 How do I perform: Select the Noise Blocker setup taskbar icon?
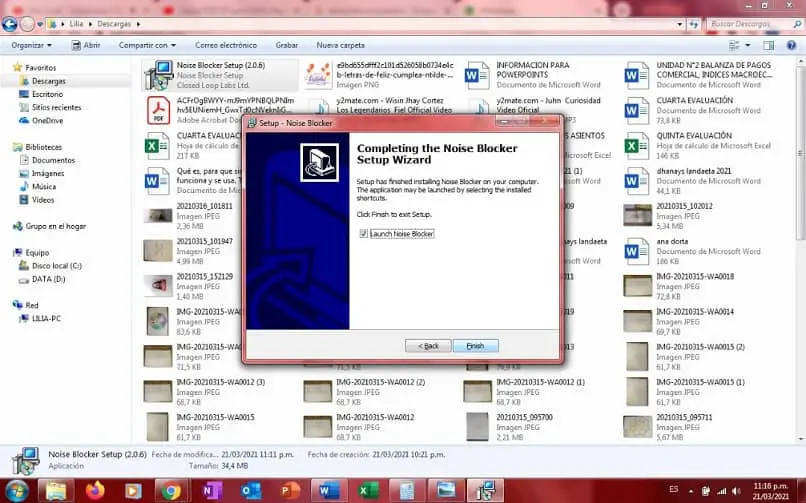485,491
